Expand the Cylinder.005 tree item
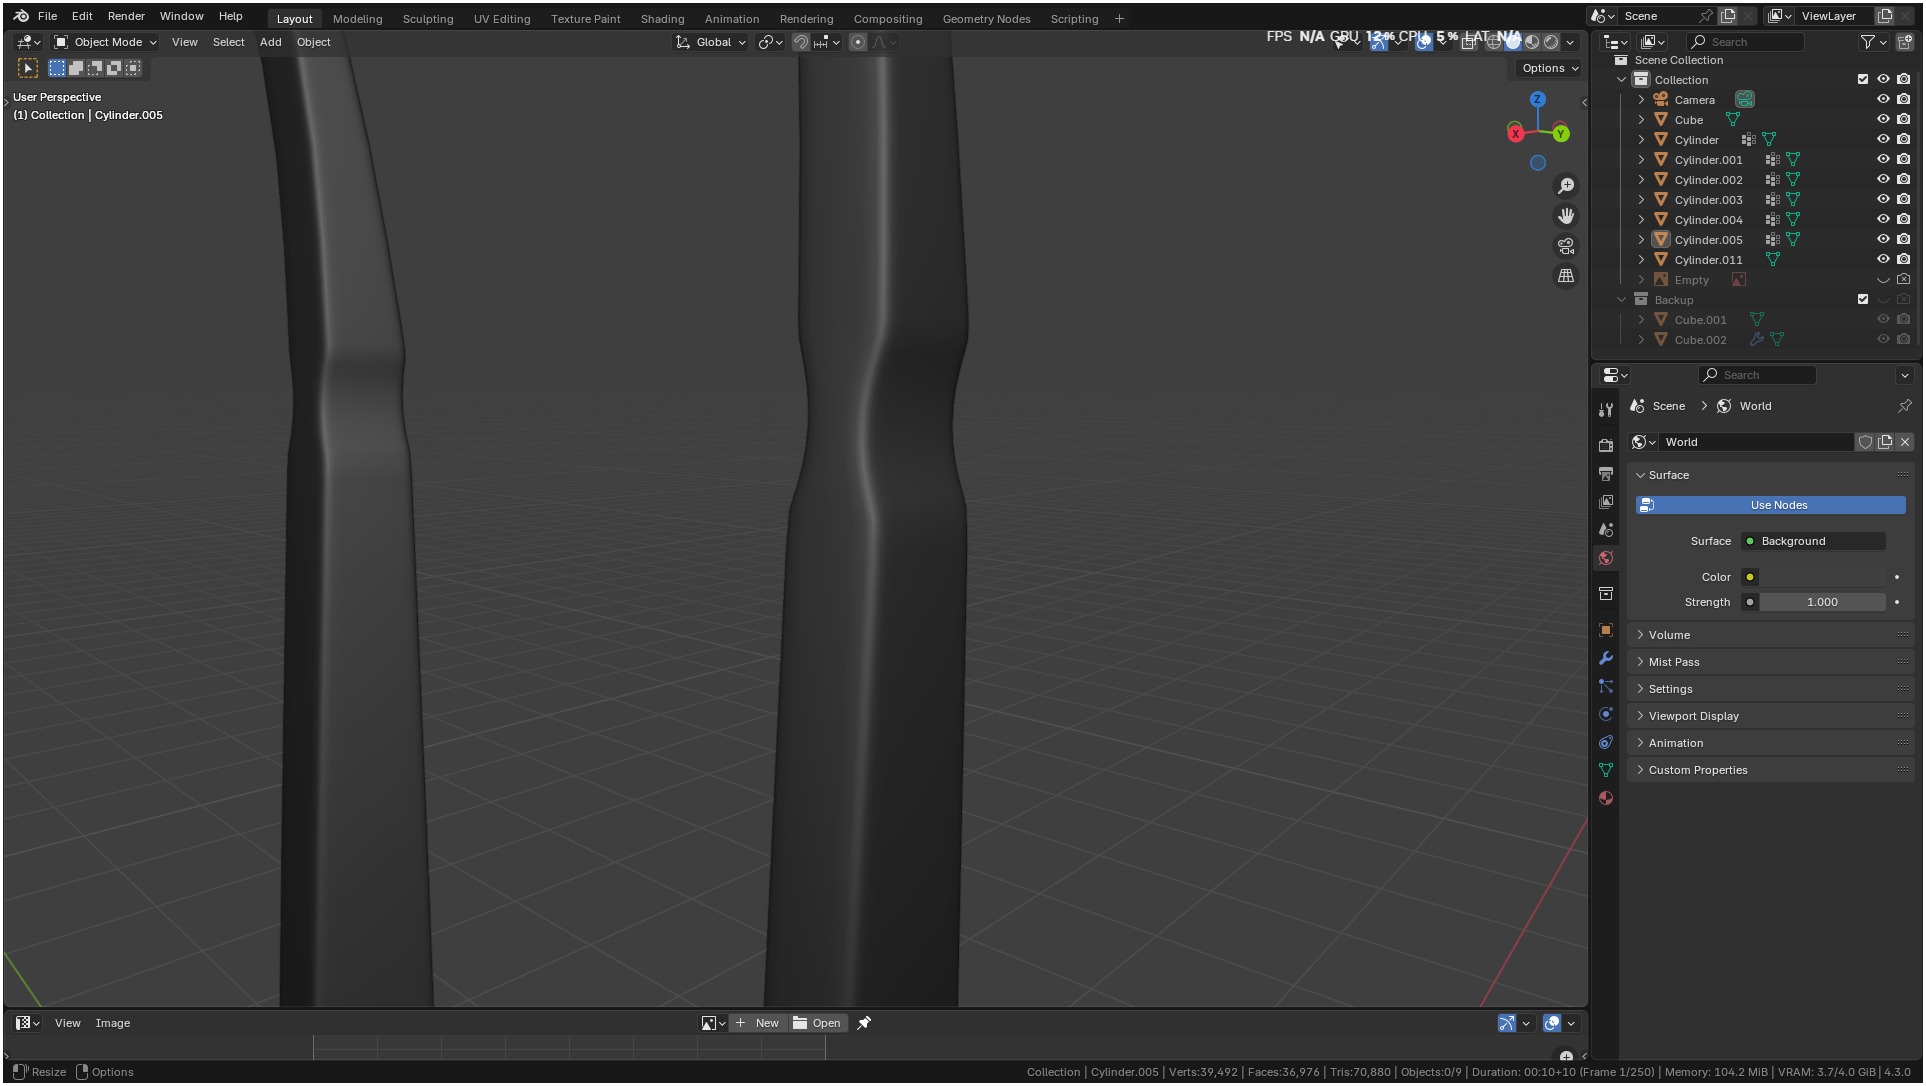 [x=1641, y=240]
